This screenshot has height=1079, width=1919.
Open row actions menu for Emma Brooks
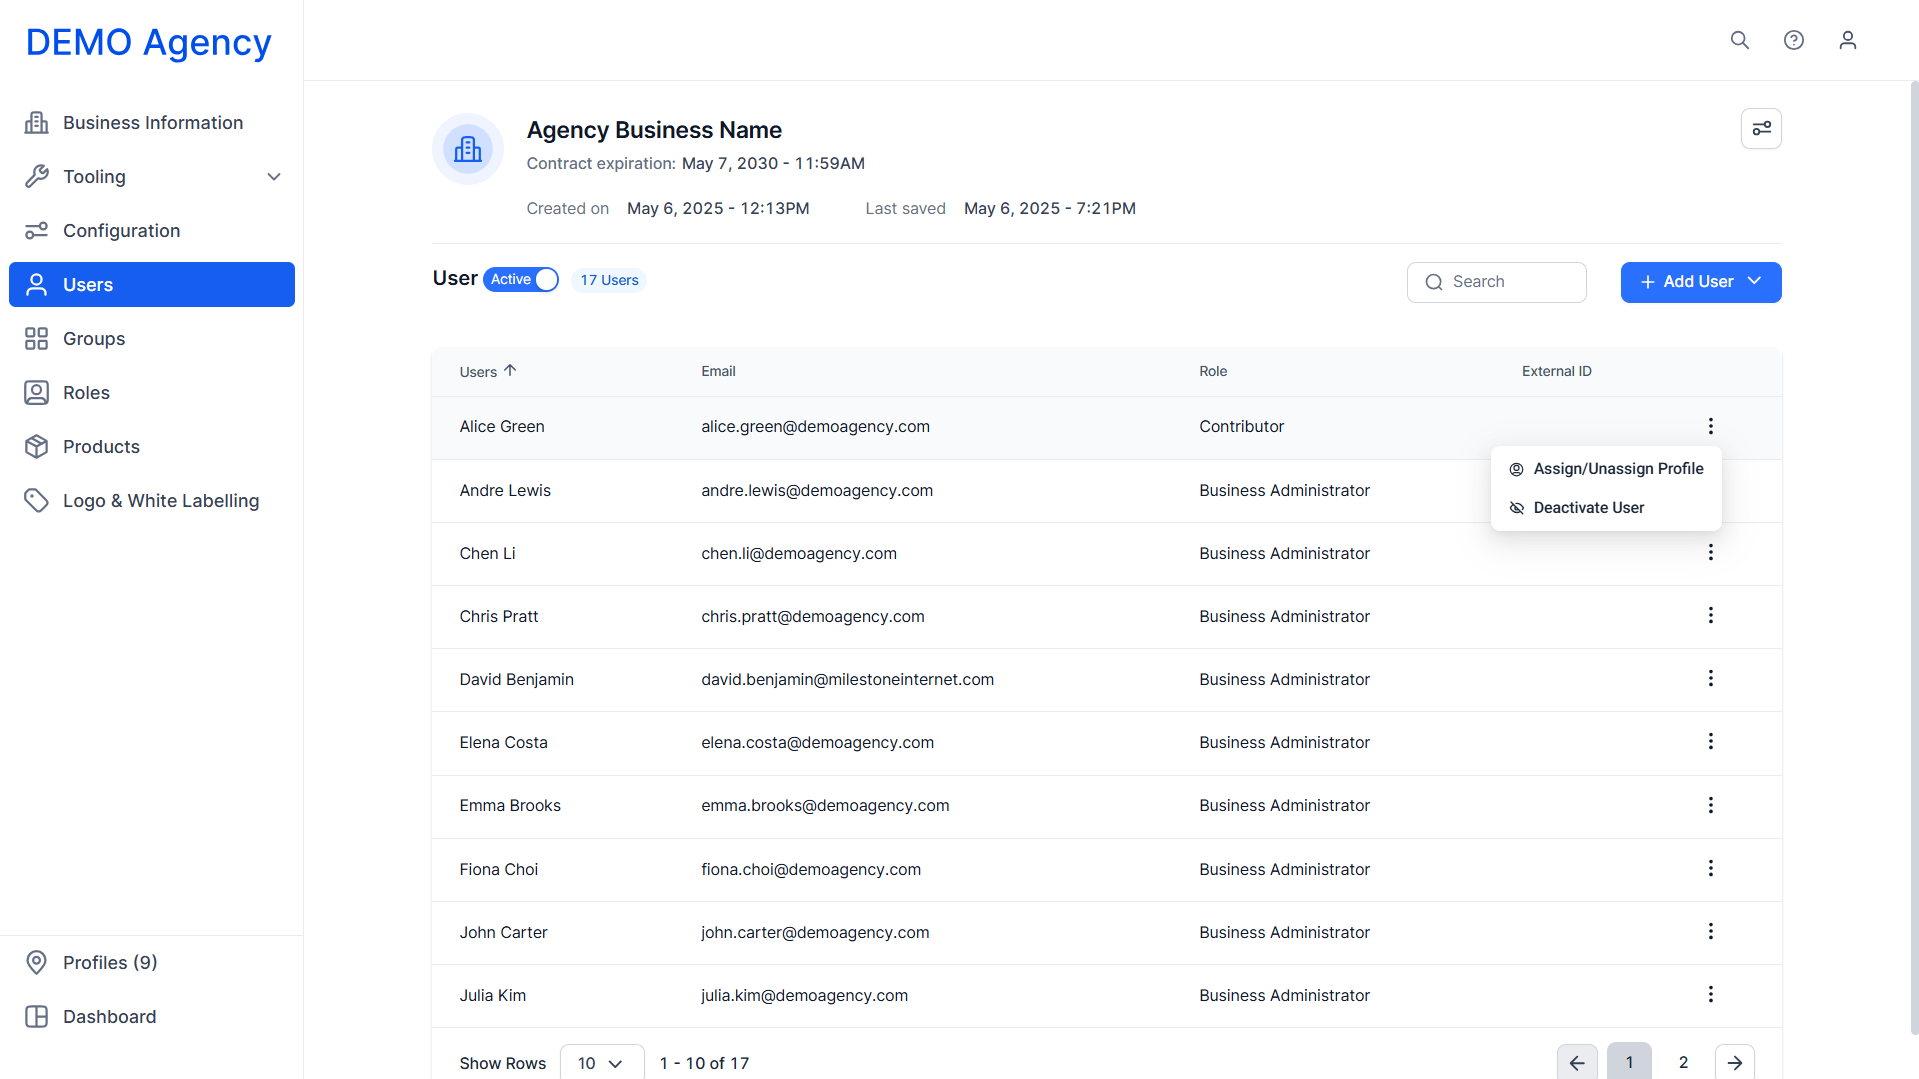1711,805
